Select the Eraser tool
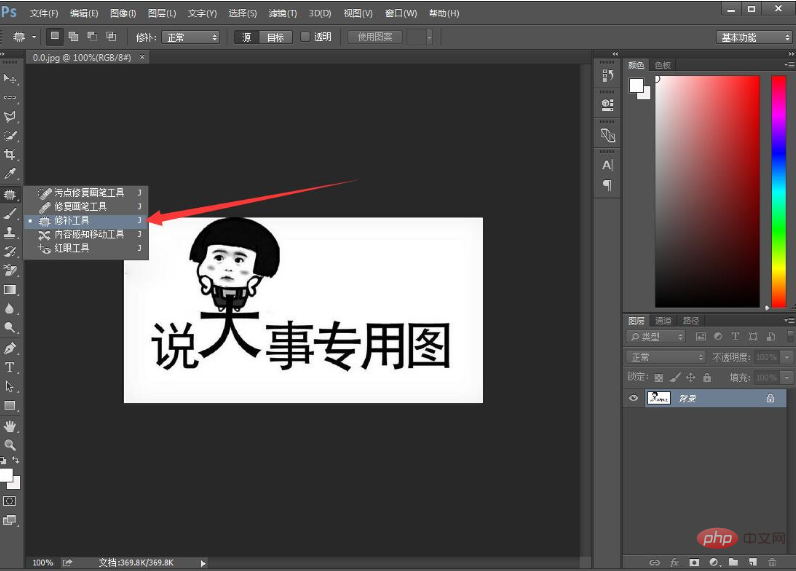Image resolution: width=796 pixels, height=571 pixels. coord(10,271)
